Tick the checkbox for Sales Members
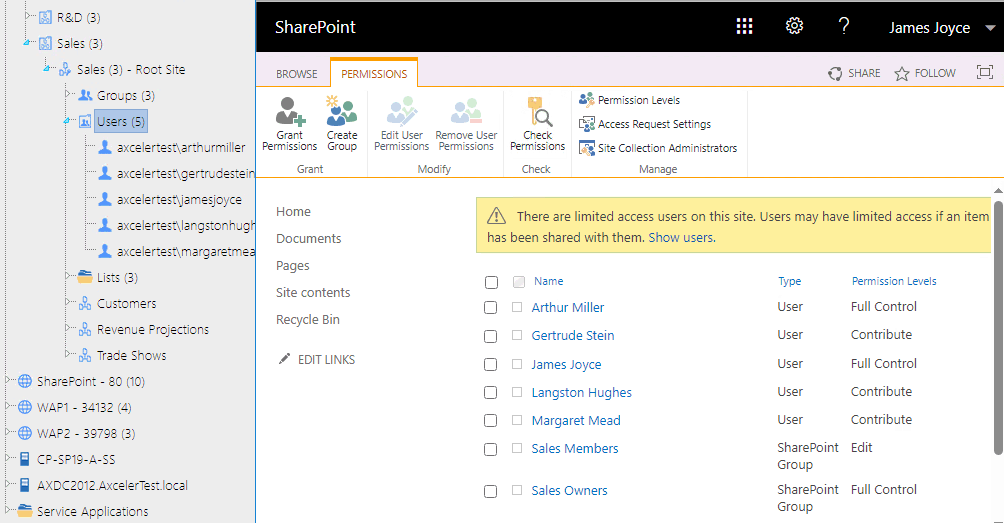The image size is (1004, 523). click(491, 450)
